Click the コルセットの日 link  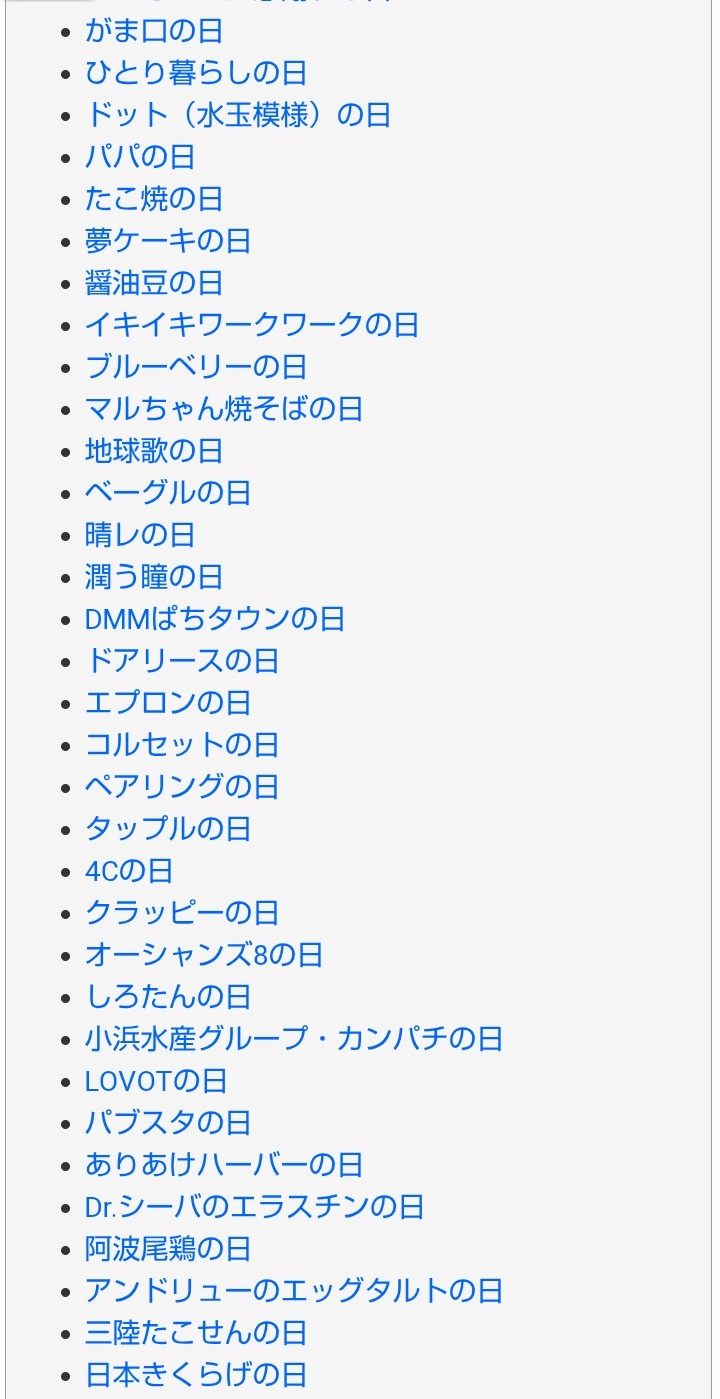point(182,745)
